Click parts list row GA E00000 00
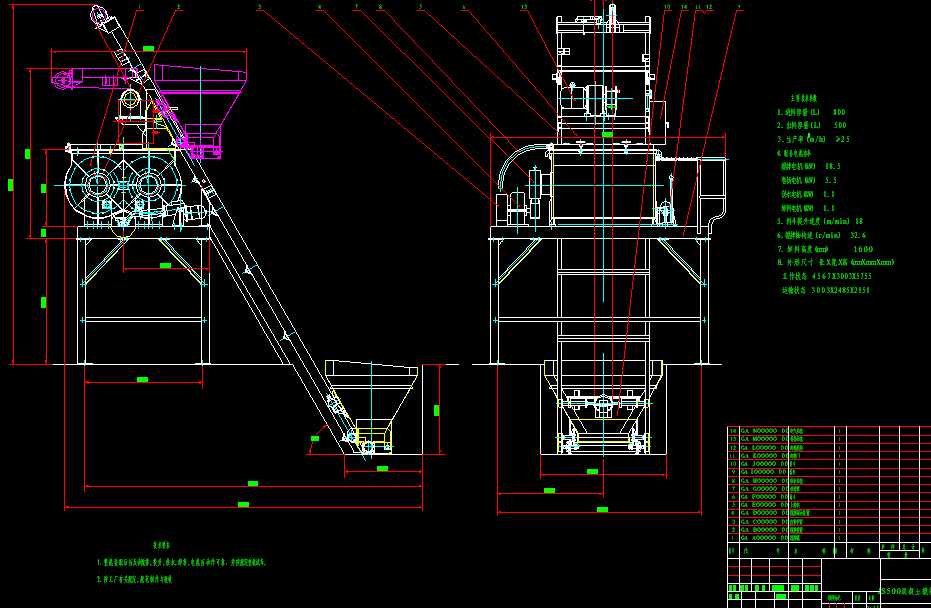The image size is (931, 608). click(x=831, y=505)
